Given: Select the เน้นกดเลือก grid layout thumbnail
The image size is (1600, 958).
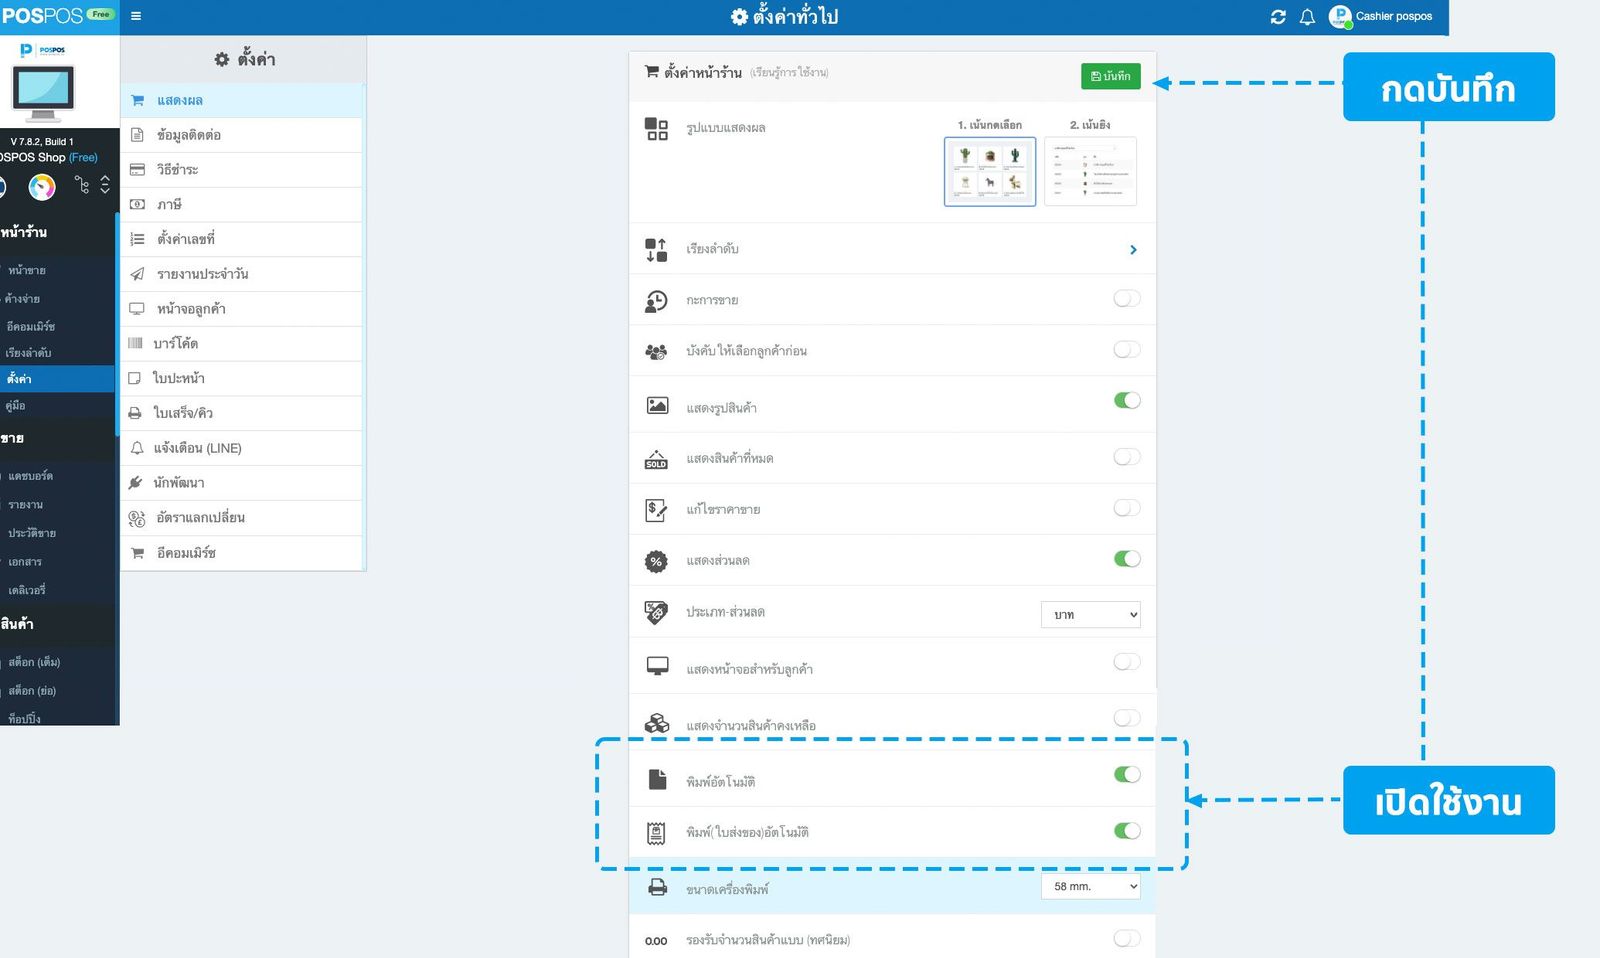Looking at the screenshot, I should (989, 172).
